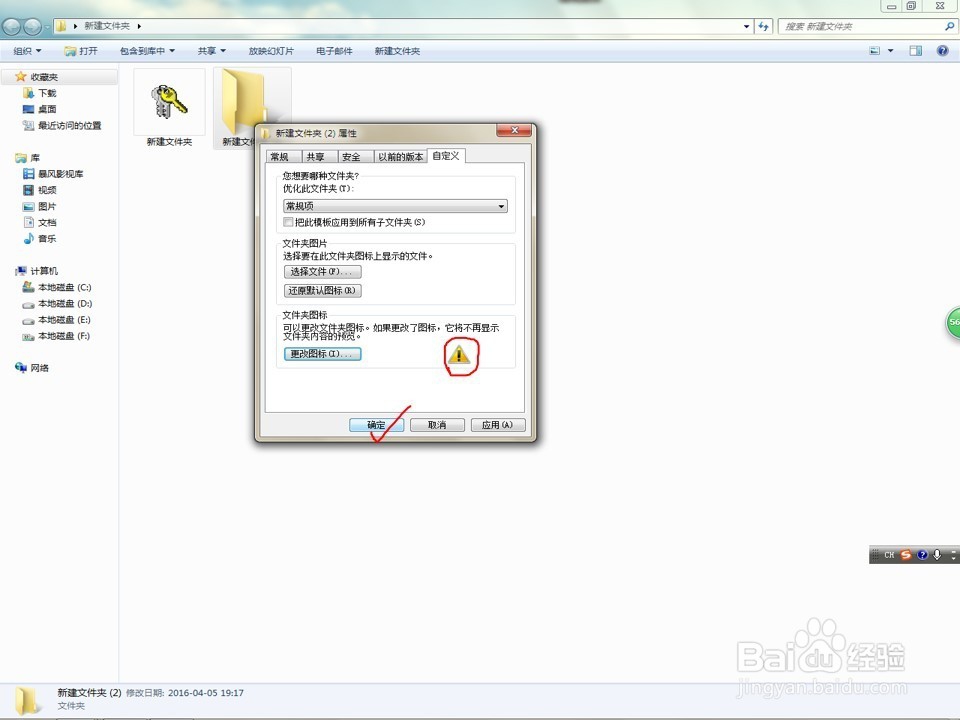Switch to the 安全 tab
Screen dimensions: 960x720
click(351, 157)
